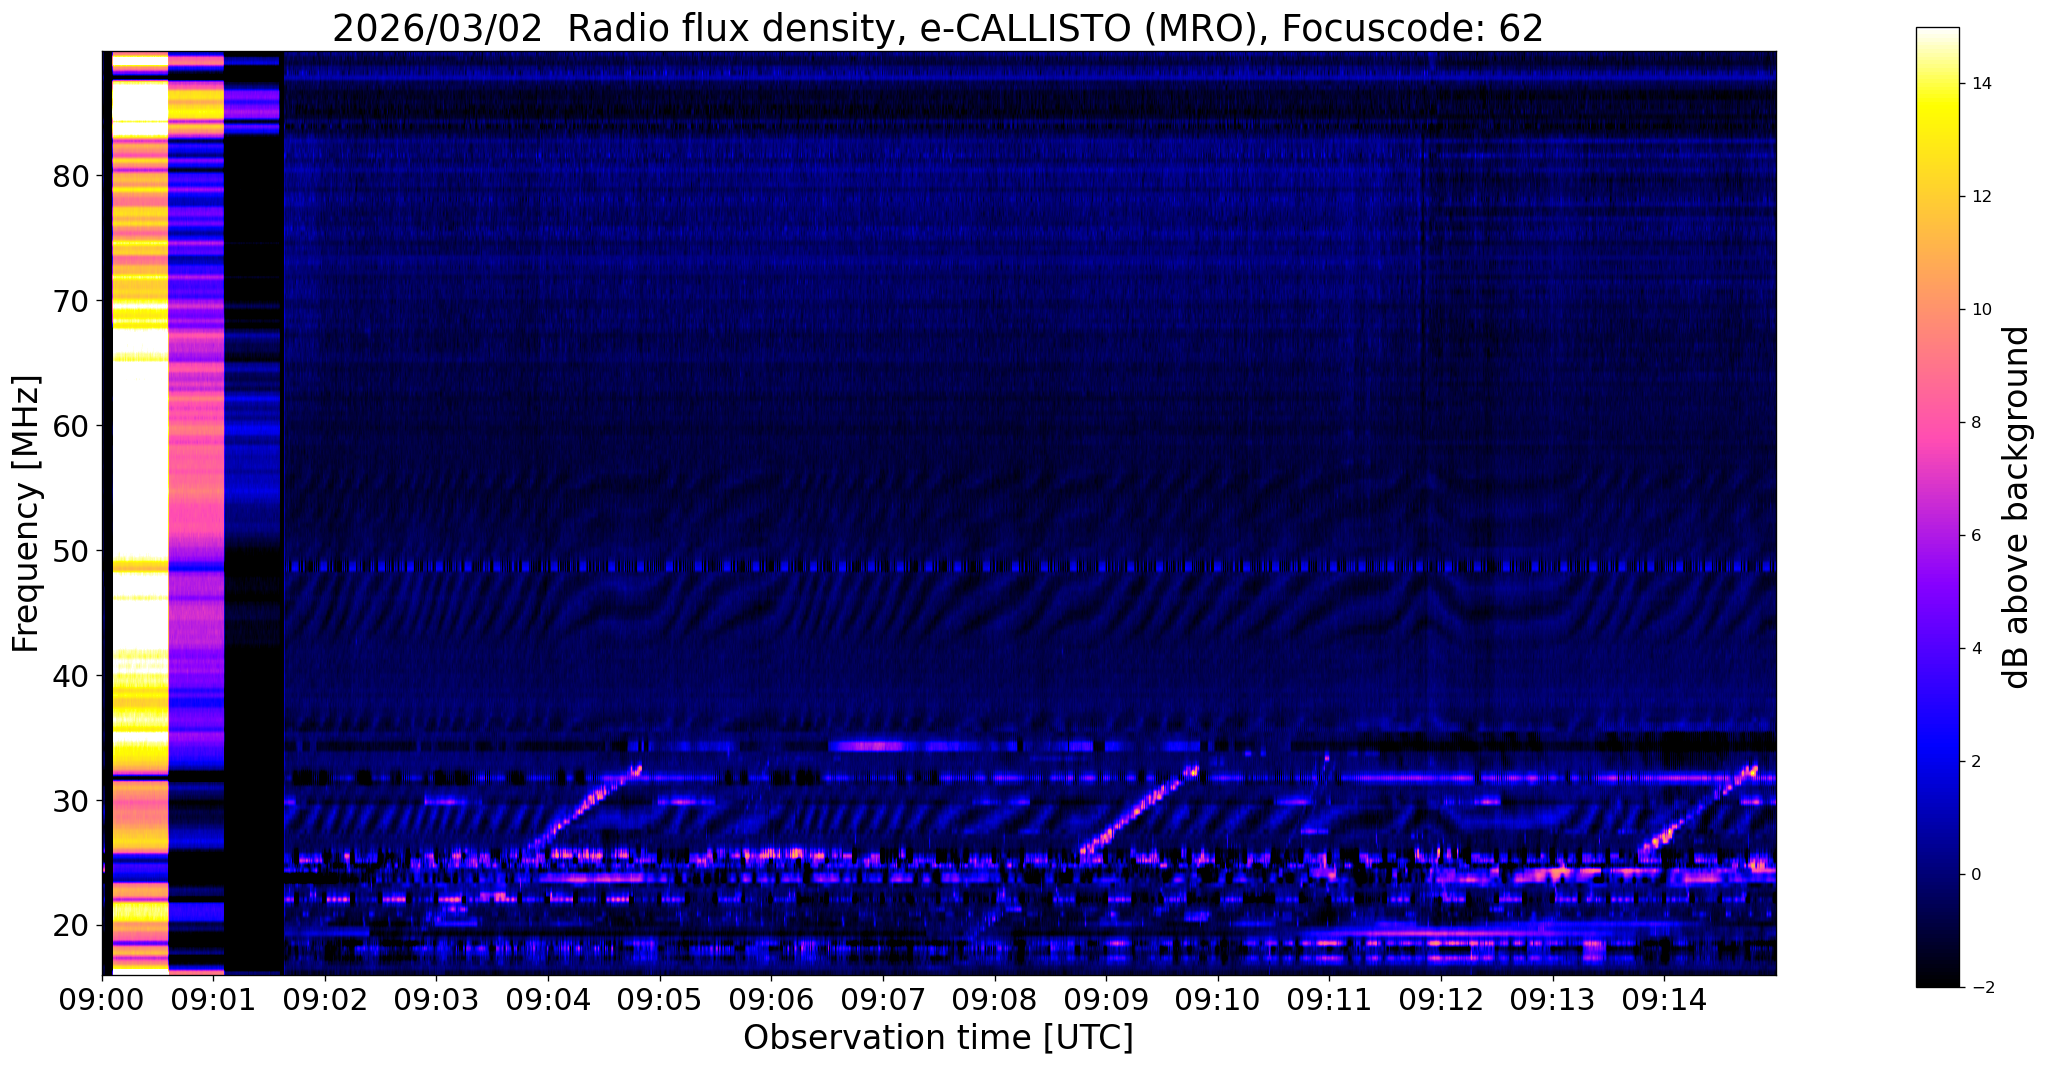Click the 09:14 time tick label
This screenshot has height=1067, width=2047.
[1664, 999]
